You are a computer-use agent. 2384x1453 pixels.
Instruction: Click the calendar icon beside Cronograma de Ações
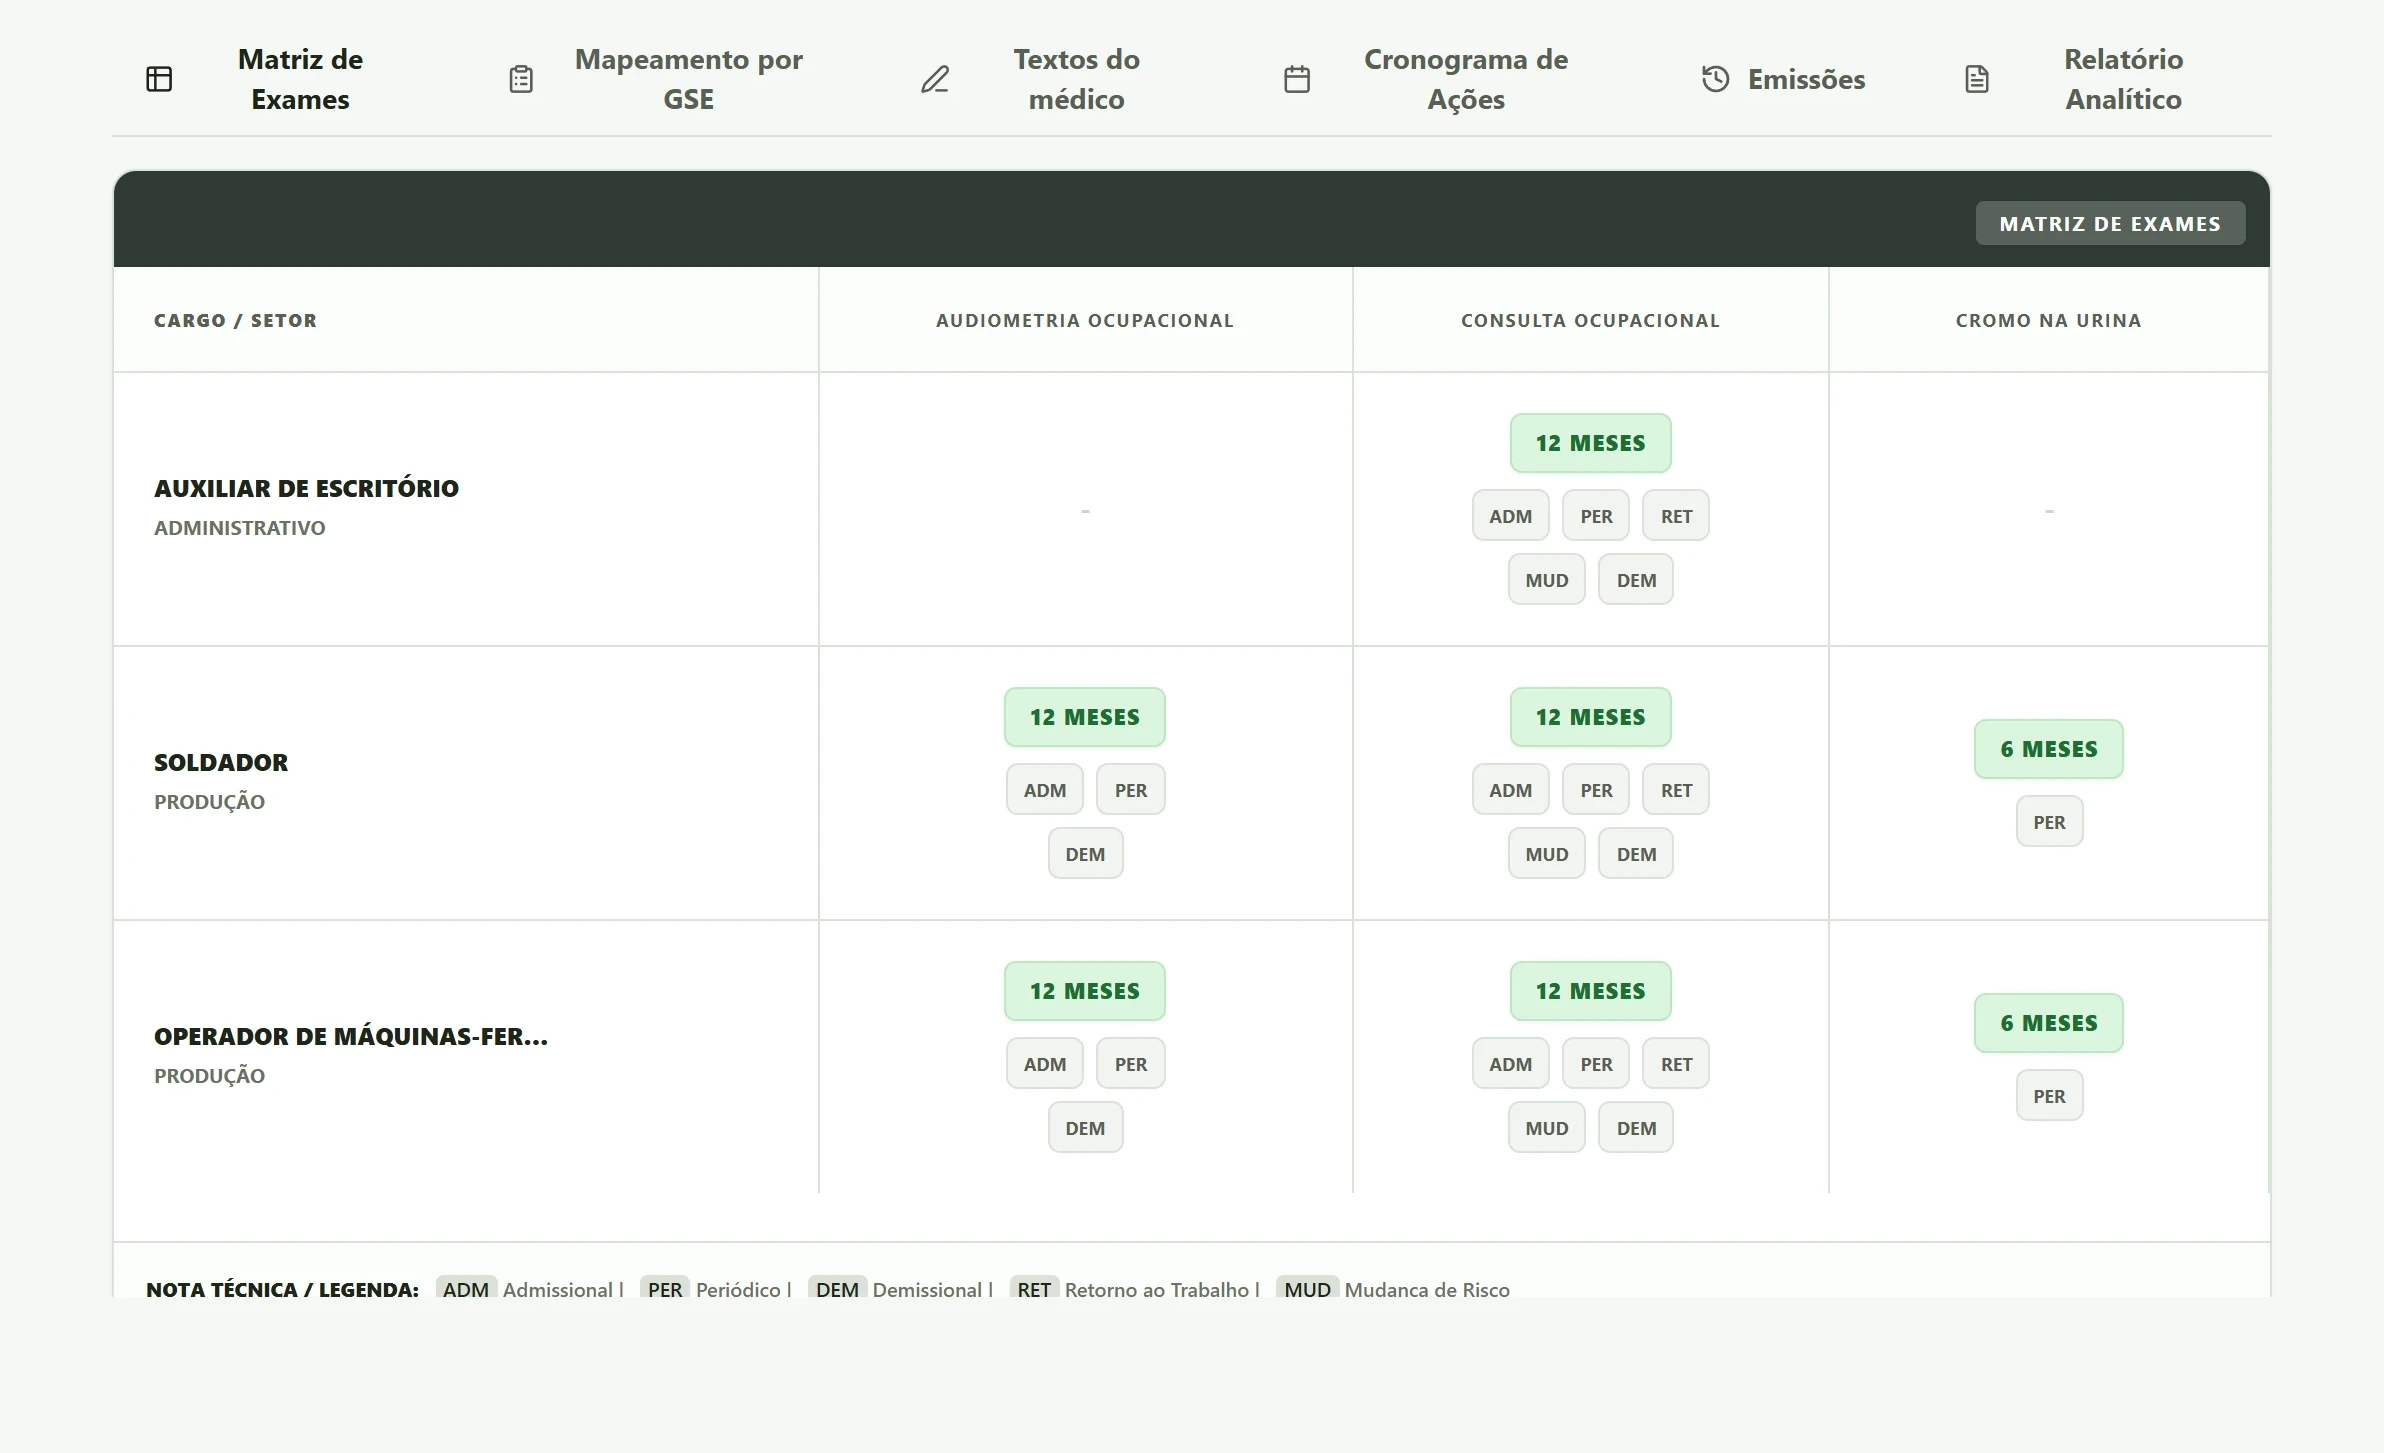tap(1297, 79)
